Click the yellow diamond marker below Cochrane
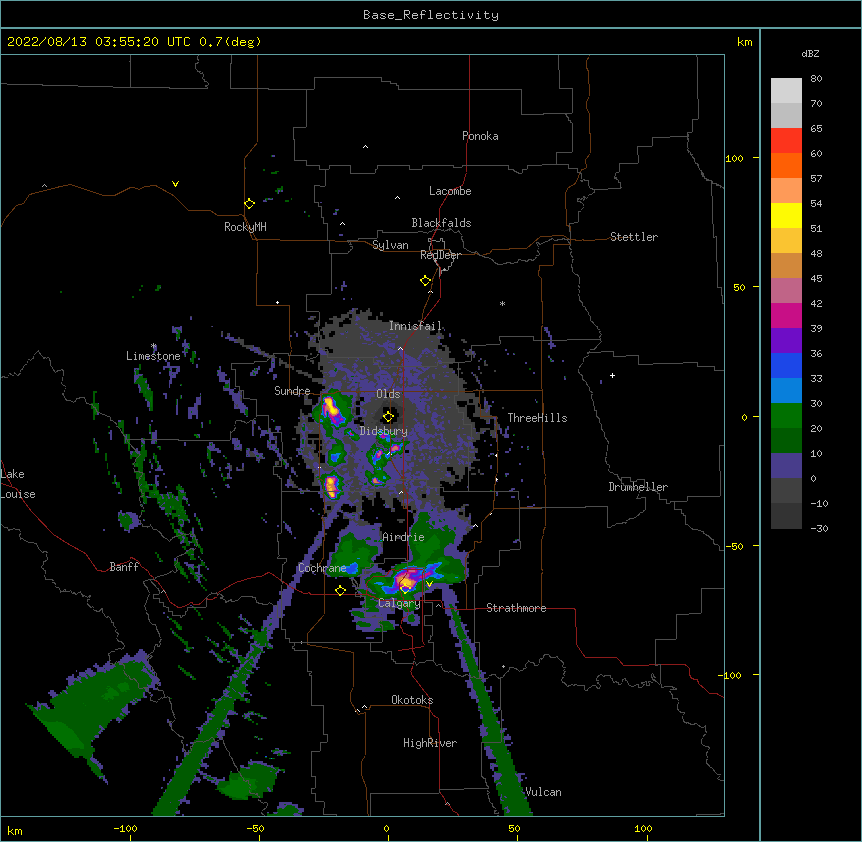This screenshot has width=862, height=842. pos(340,591)
